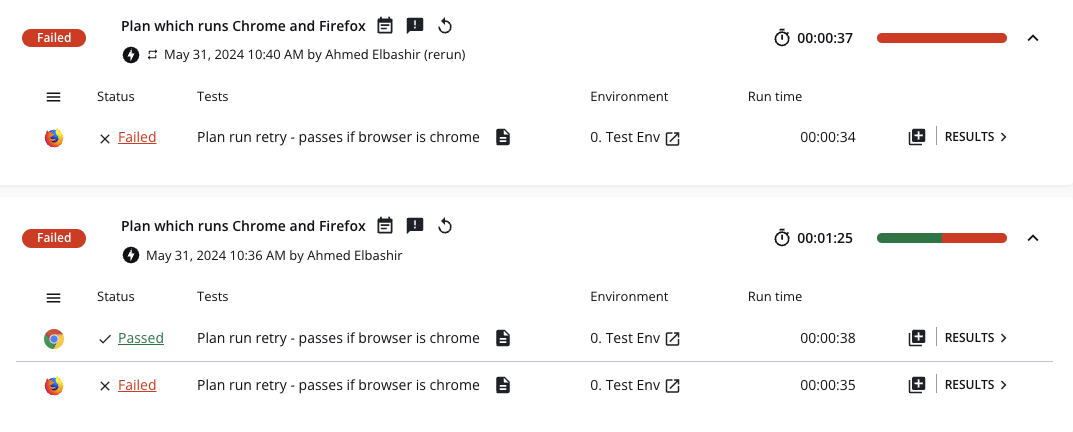The width and height of the screenshot is (1073, 432).
Task: Click the comment alert icon on the top plan
Action: [415, 25]
